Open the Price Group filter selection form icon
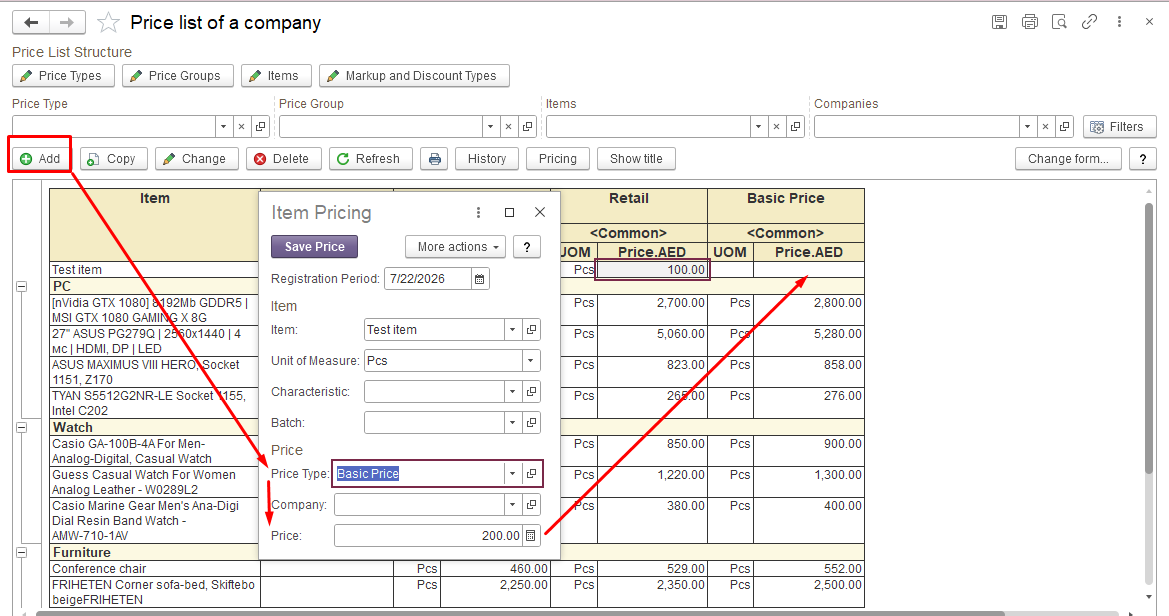The width and height of the screenshot is (1169, 616). pos(527,127)
